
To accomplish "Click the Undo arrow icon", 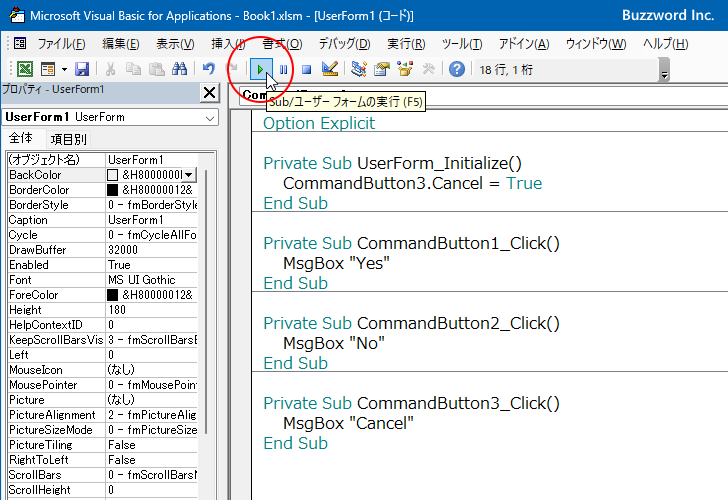I will pos(209,69).
